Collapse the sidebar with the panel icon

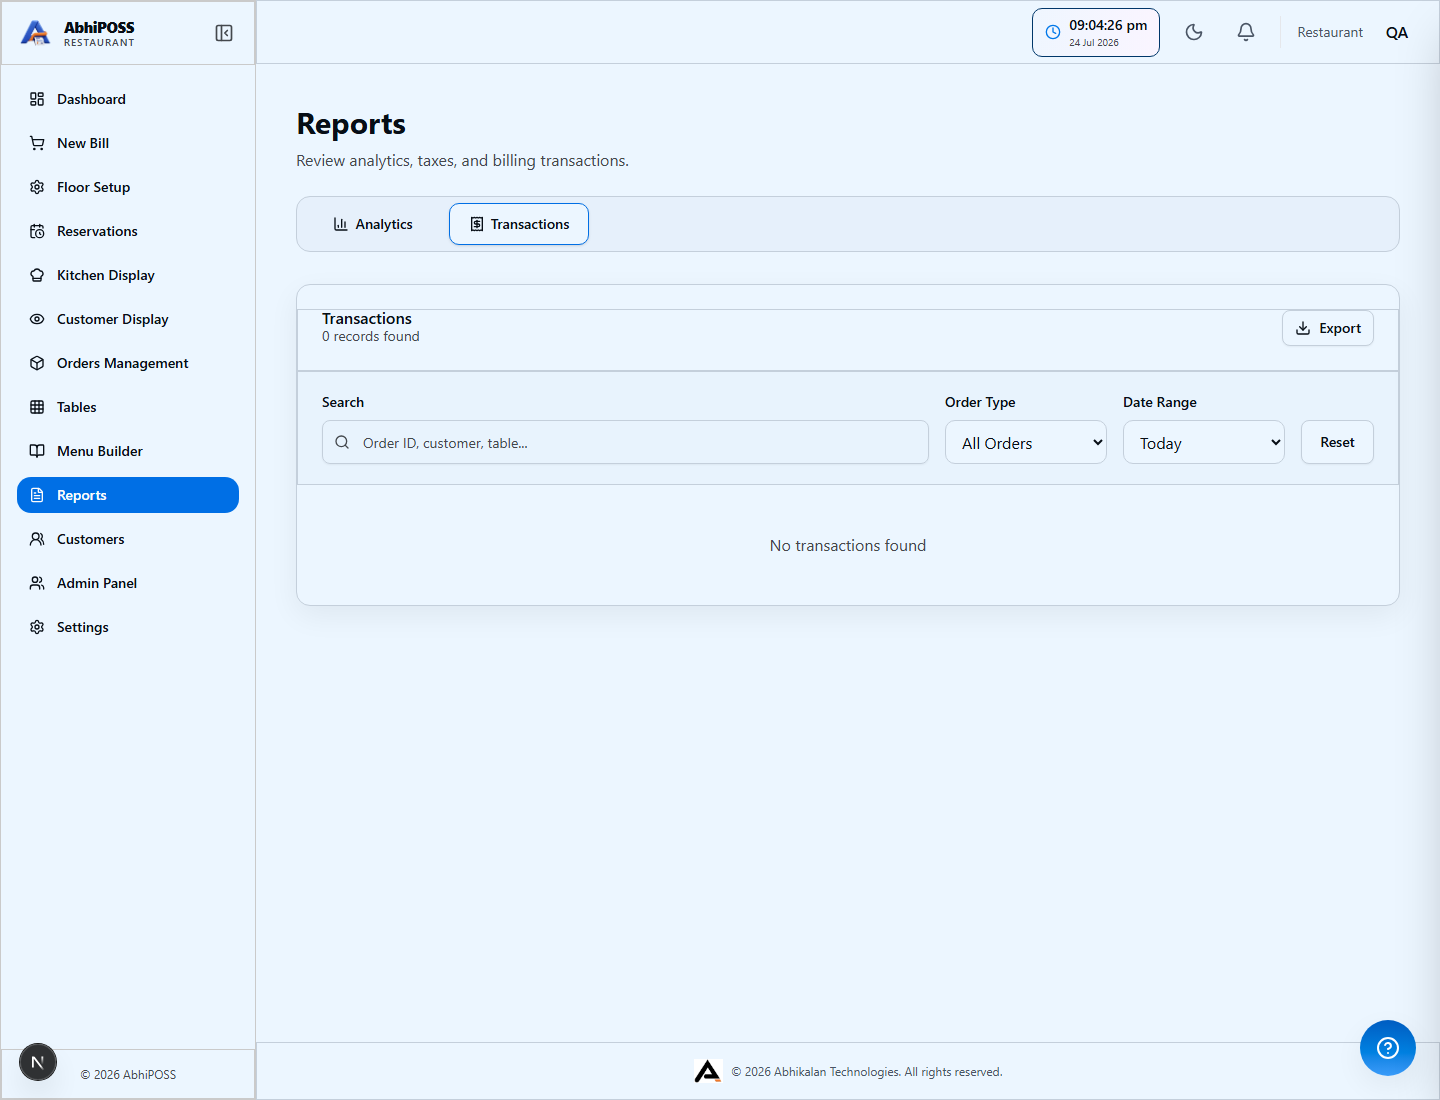click(x=224, y=33)
